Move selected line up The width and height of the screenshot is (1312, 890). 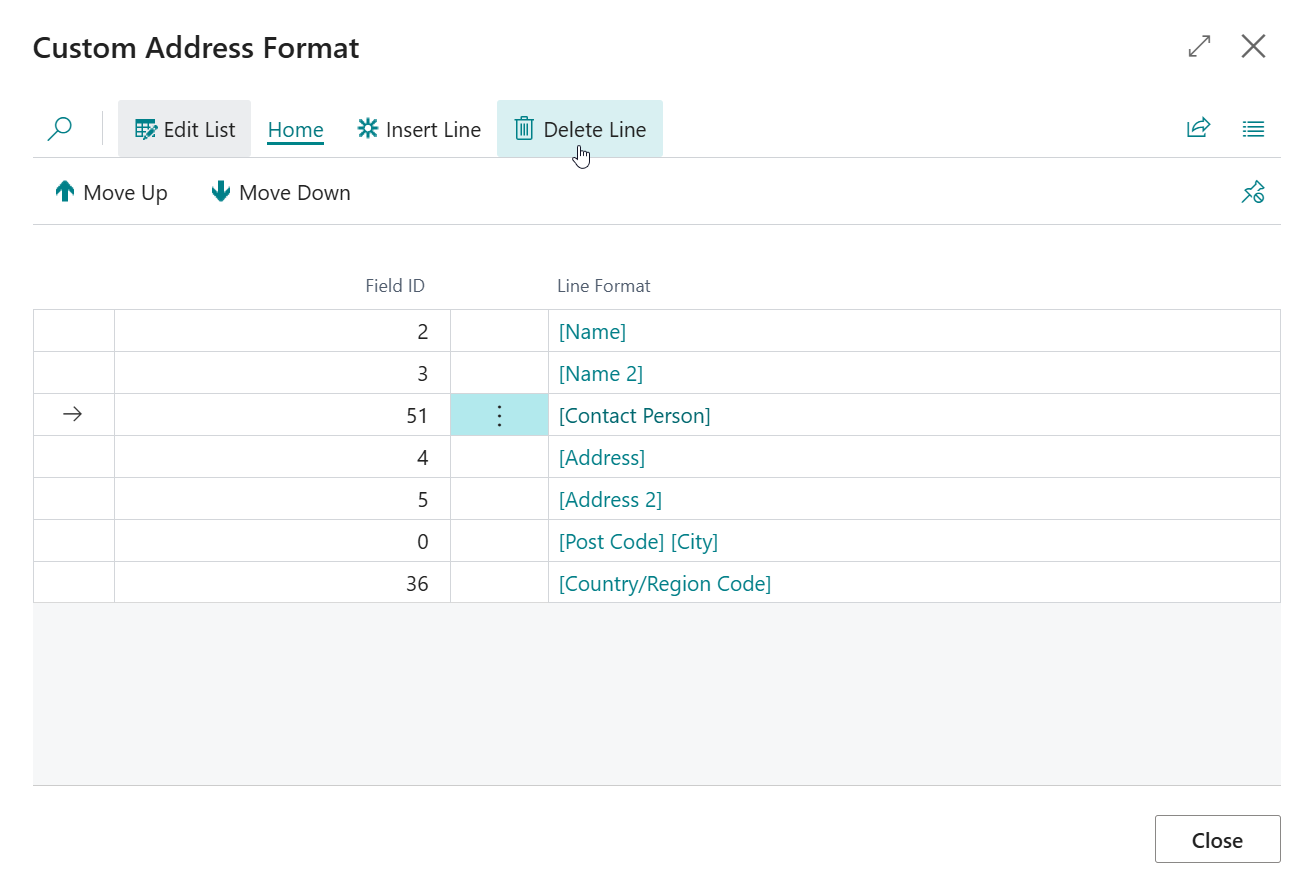(111, 192)
